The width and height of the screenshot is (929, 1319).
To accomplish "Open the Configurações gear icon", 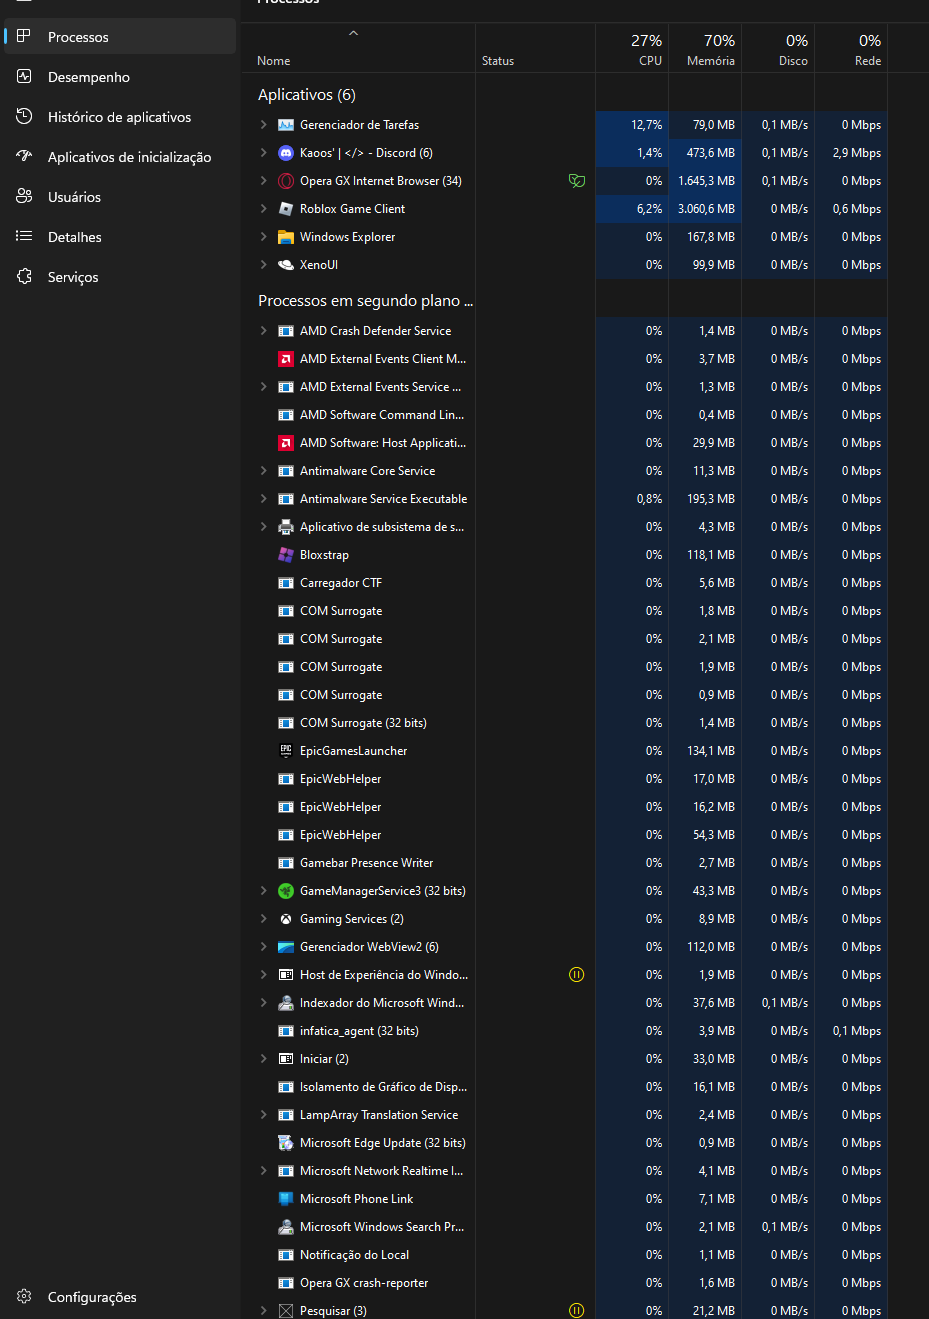I will pyautogui.click(x=24, y=1296).
